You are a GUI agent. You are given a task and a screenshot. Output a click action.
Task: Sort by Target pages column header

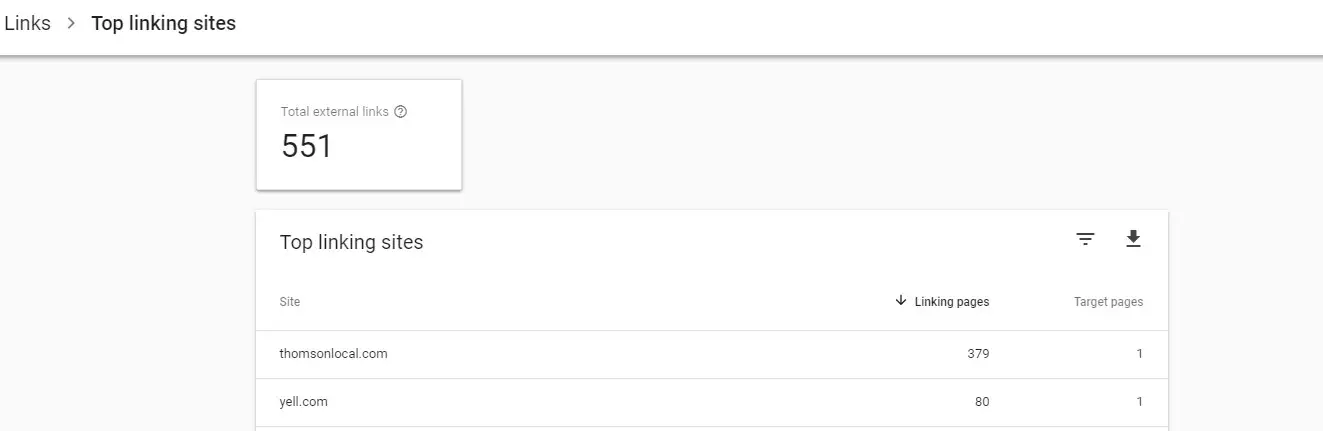(x=1108, y=302)
